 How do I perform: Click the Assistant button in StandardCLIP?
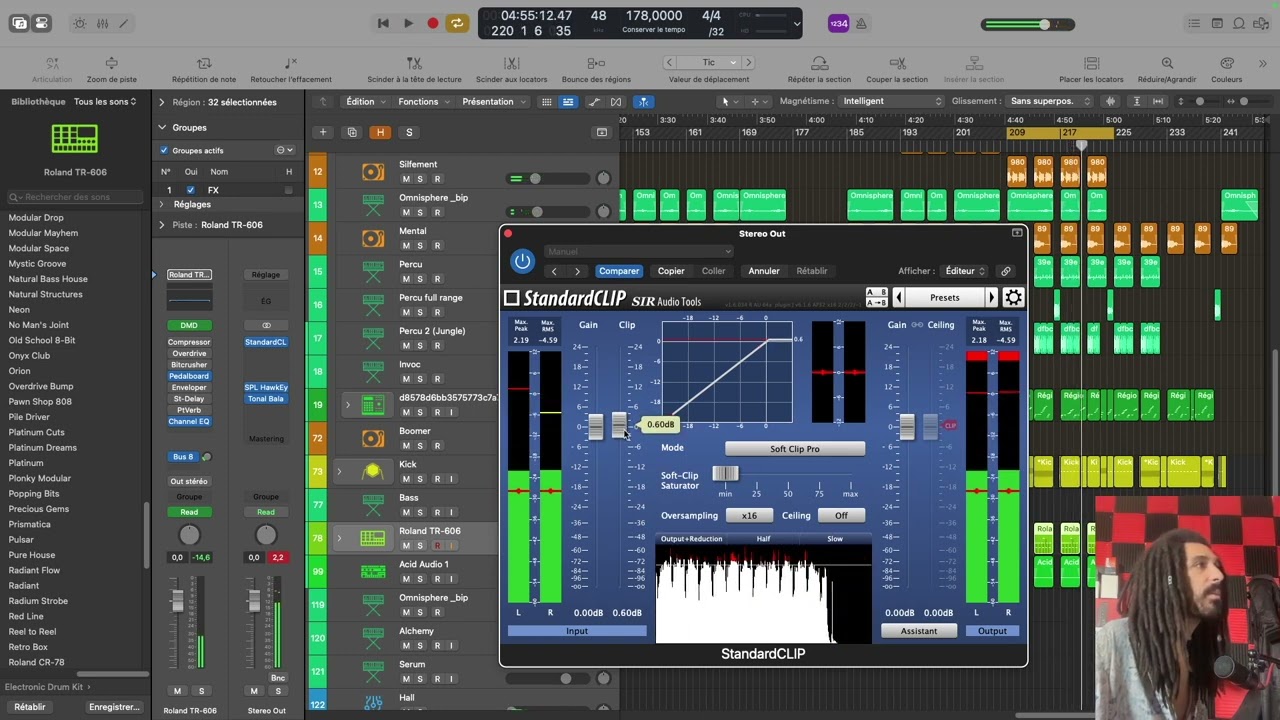919,631
